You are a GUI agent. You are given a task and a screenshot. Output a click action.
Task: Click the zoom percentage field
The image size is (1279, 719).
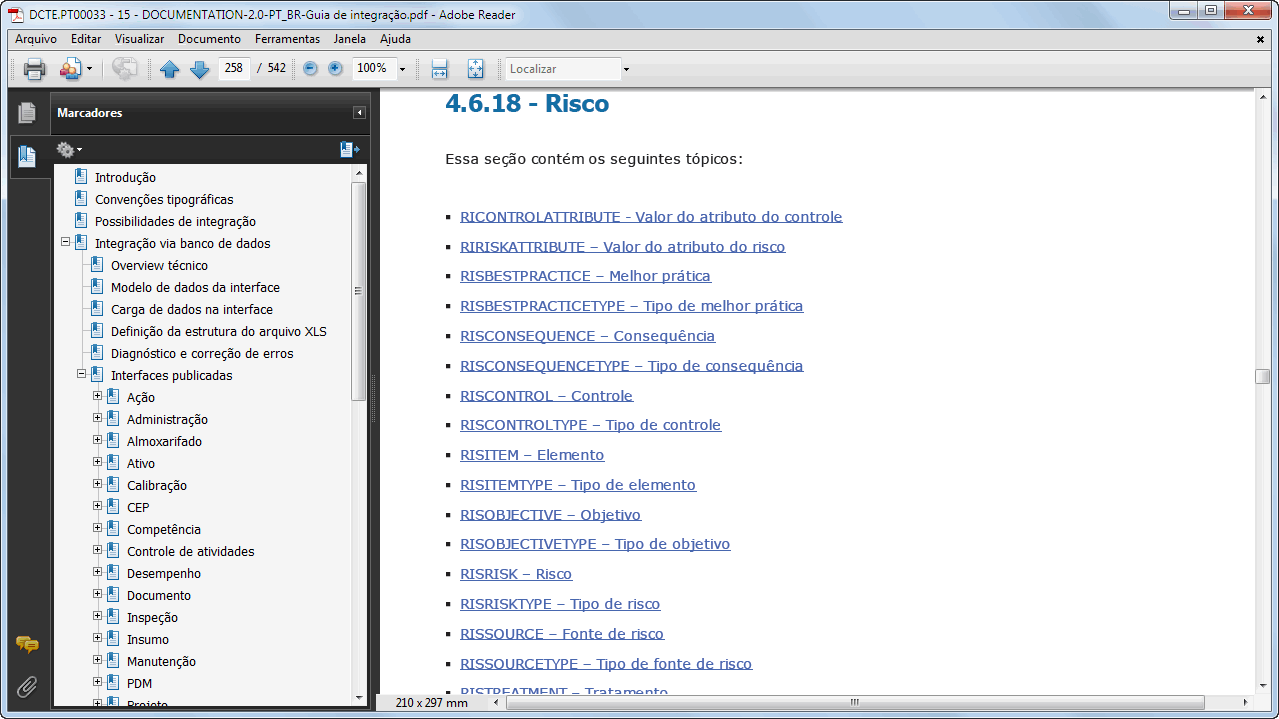373,68
